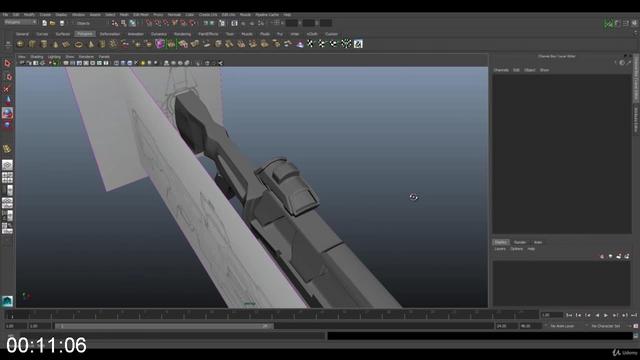The image size is (640, 360).
Task: Toggle Attribute Editor visibility top-right icon
Action: coord(617,24)
